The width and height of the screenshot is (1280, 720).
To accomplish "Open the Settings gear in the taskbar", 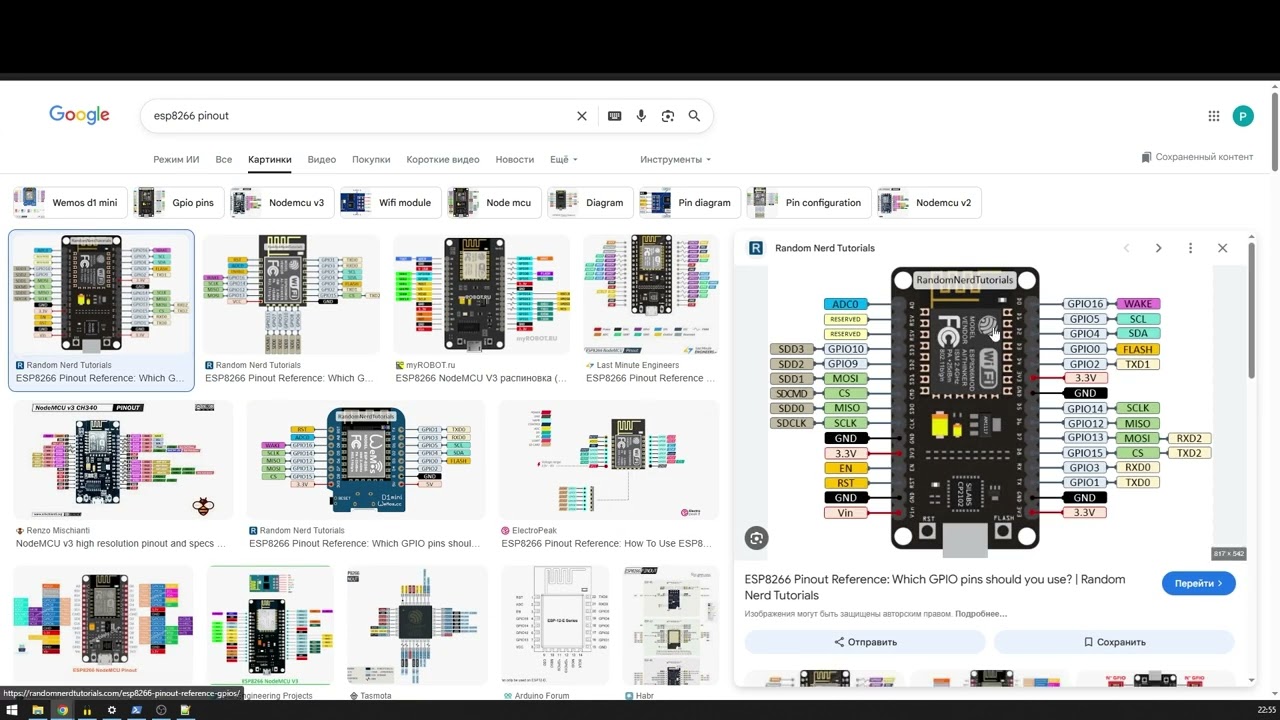I will tap(112, 710).
